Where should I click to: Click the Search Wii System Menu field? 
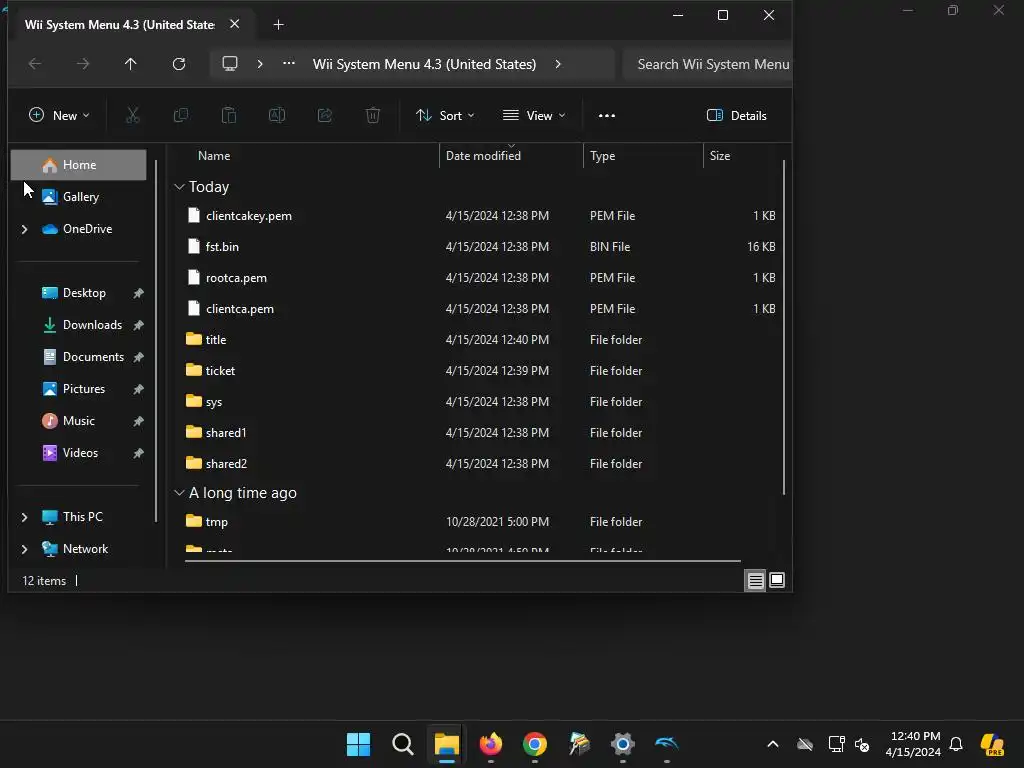click(708, 64)
